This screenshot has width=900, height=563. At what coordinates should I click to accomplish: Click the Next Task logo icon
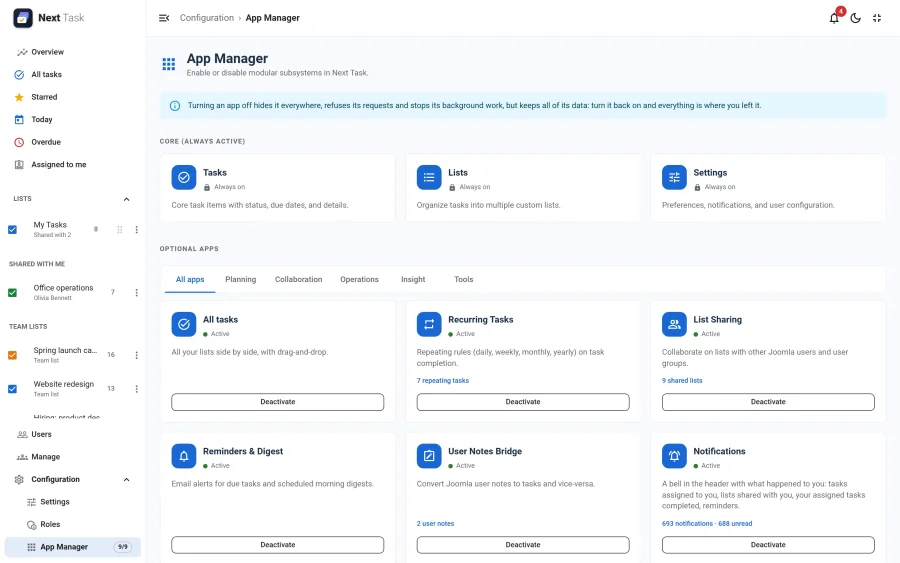pyautogui.click(x=23, y=18)
